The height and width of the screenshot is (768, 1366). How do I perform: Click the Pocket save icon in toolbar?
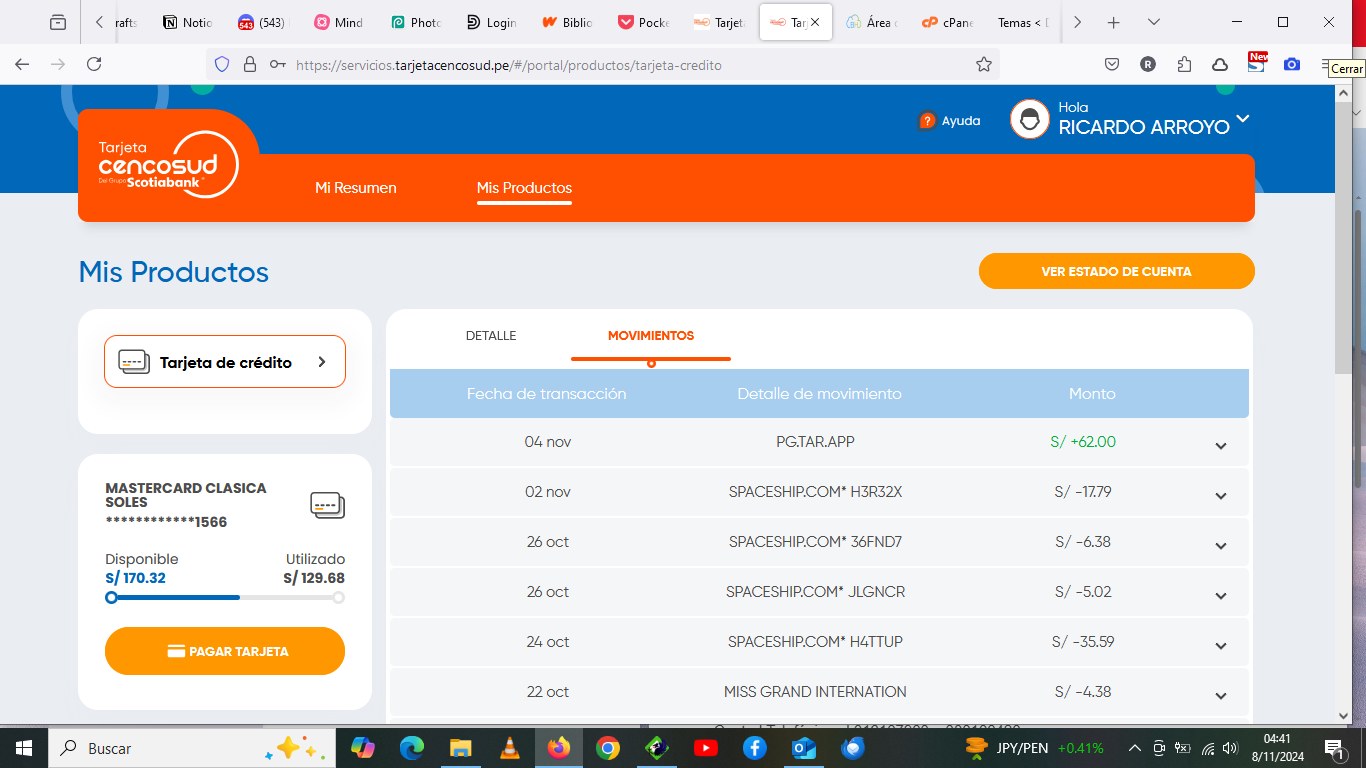pos(1111,64)
